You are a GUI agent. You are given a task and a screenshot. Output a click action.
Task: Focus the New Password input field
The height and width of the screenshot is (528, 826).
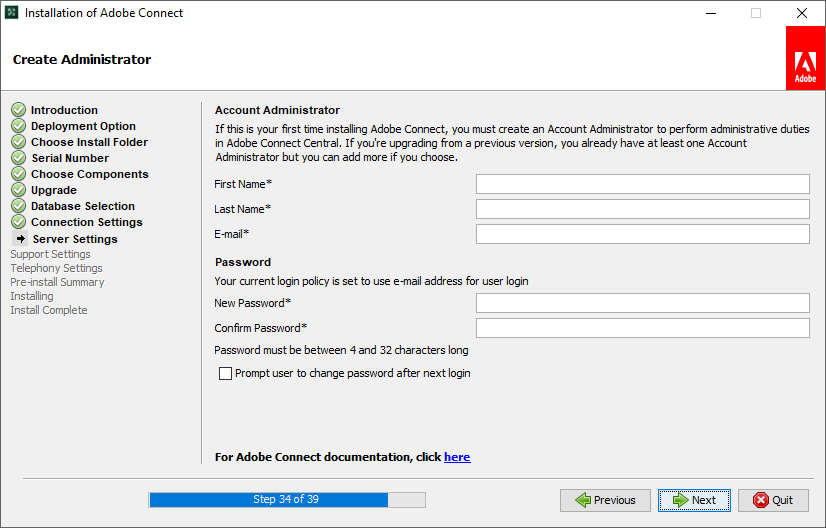643,303
